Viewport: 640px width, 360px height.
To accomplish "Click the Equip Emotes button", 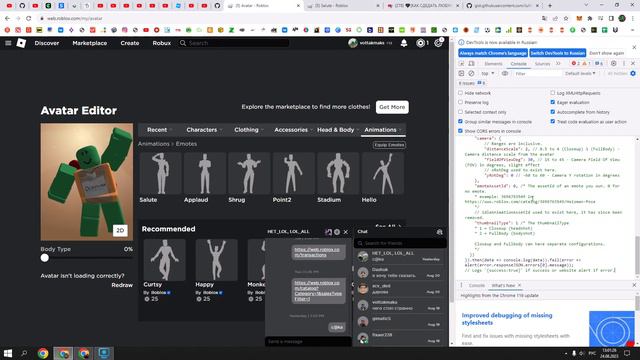I will (389, 145).
